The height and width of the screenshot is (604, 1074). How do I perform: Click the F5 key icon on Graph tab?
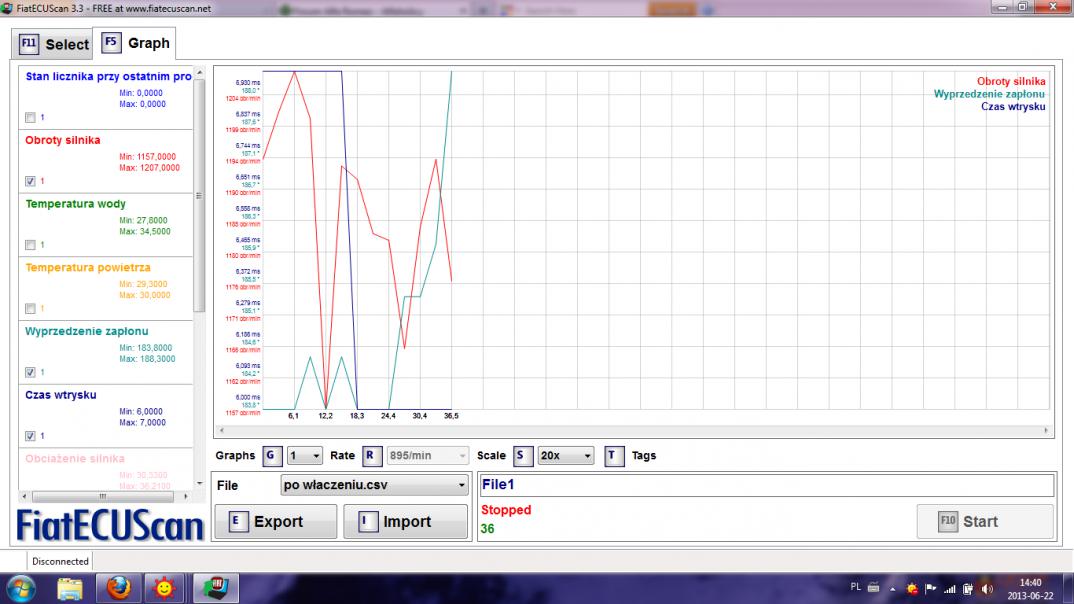[111, 42]
